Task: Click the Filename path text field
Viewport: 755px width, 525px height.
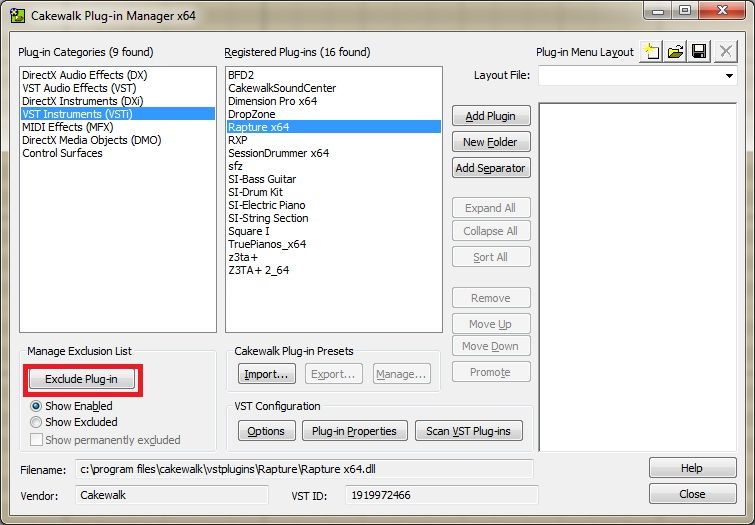Action: [x=305, y=468]
